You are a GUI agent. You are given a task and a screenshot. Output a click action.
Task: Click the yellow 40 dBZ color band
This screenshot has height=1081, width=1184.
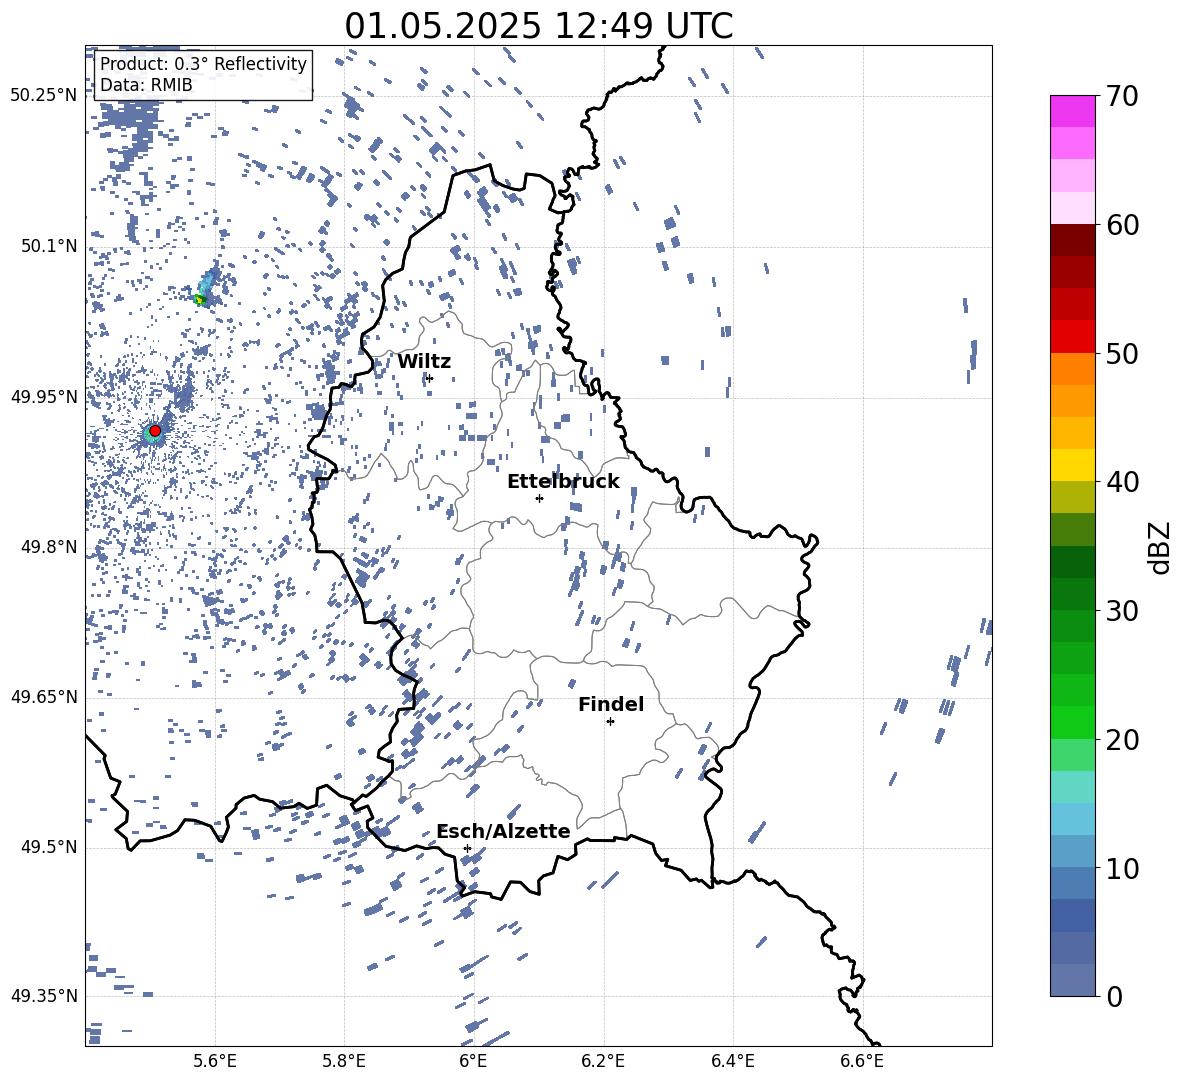[x=1072, y=465]
